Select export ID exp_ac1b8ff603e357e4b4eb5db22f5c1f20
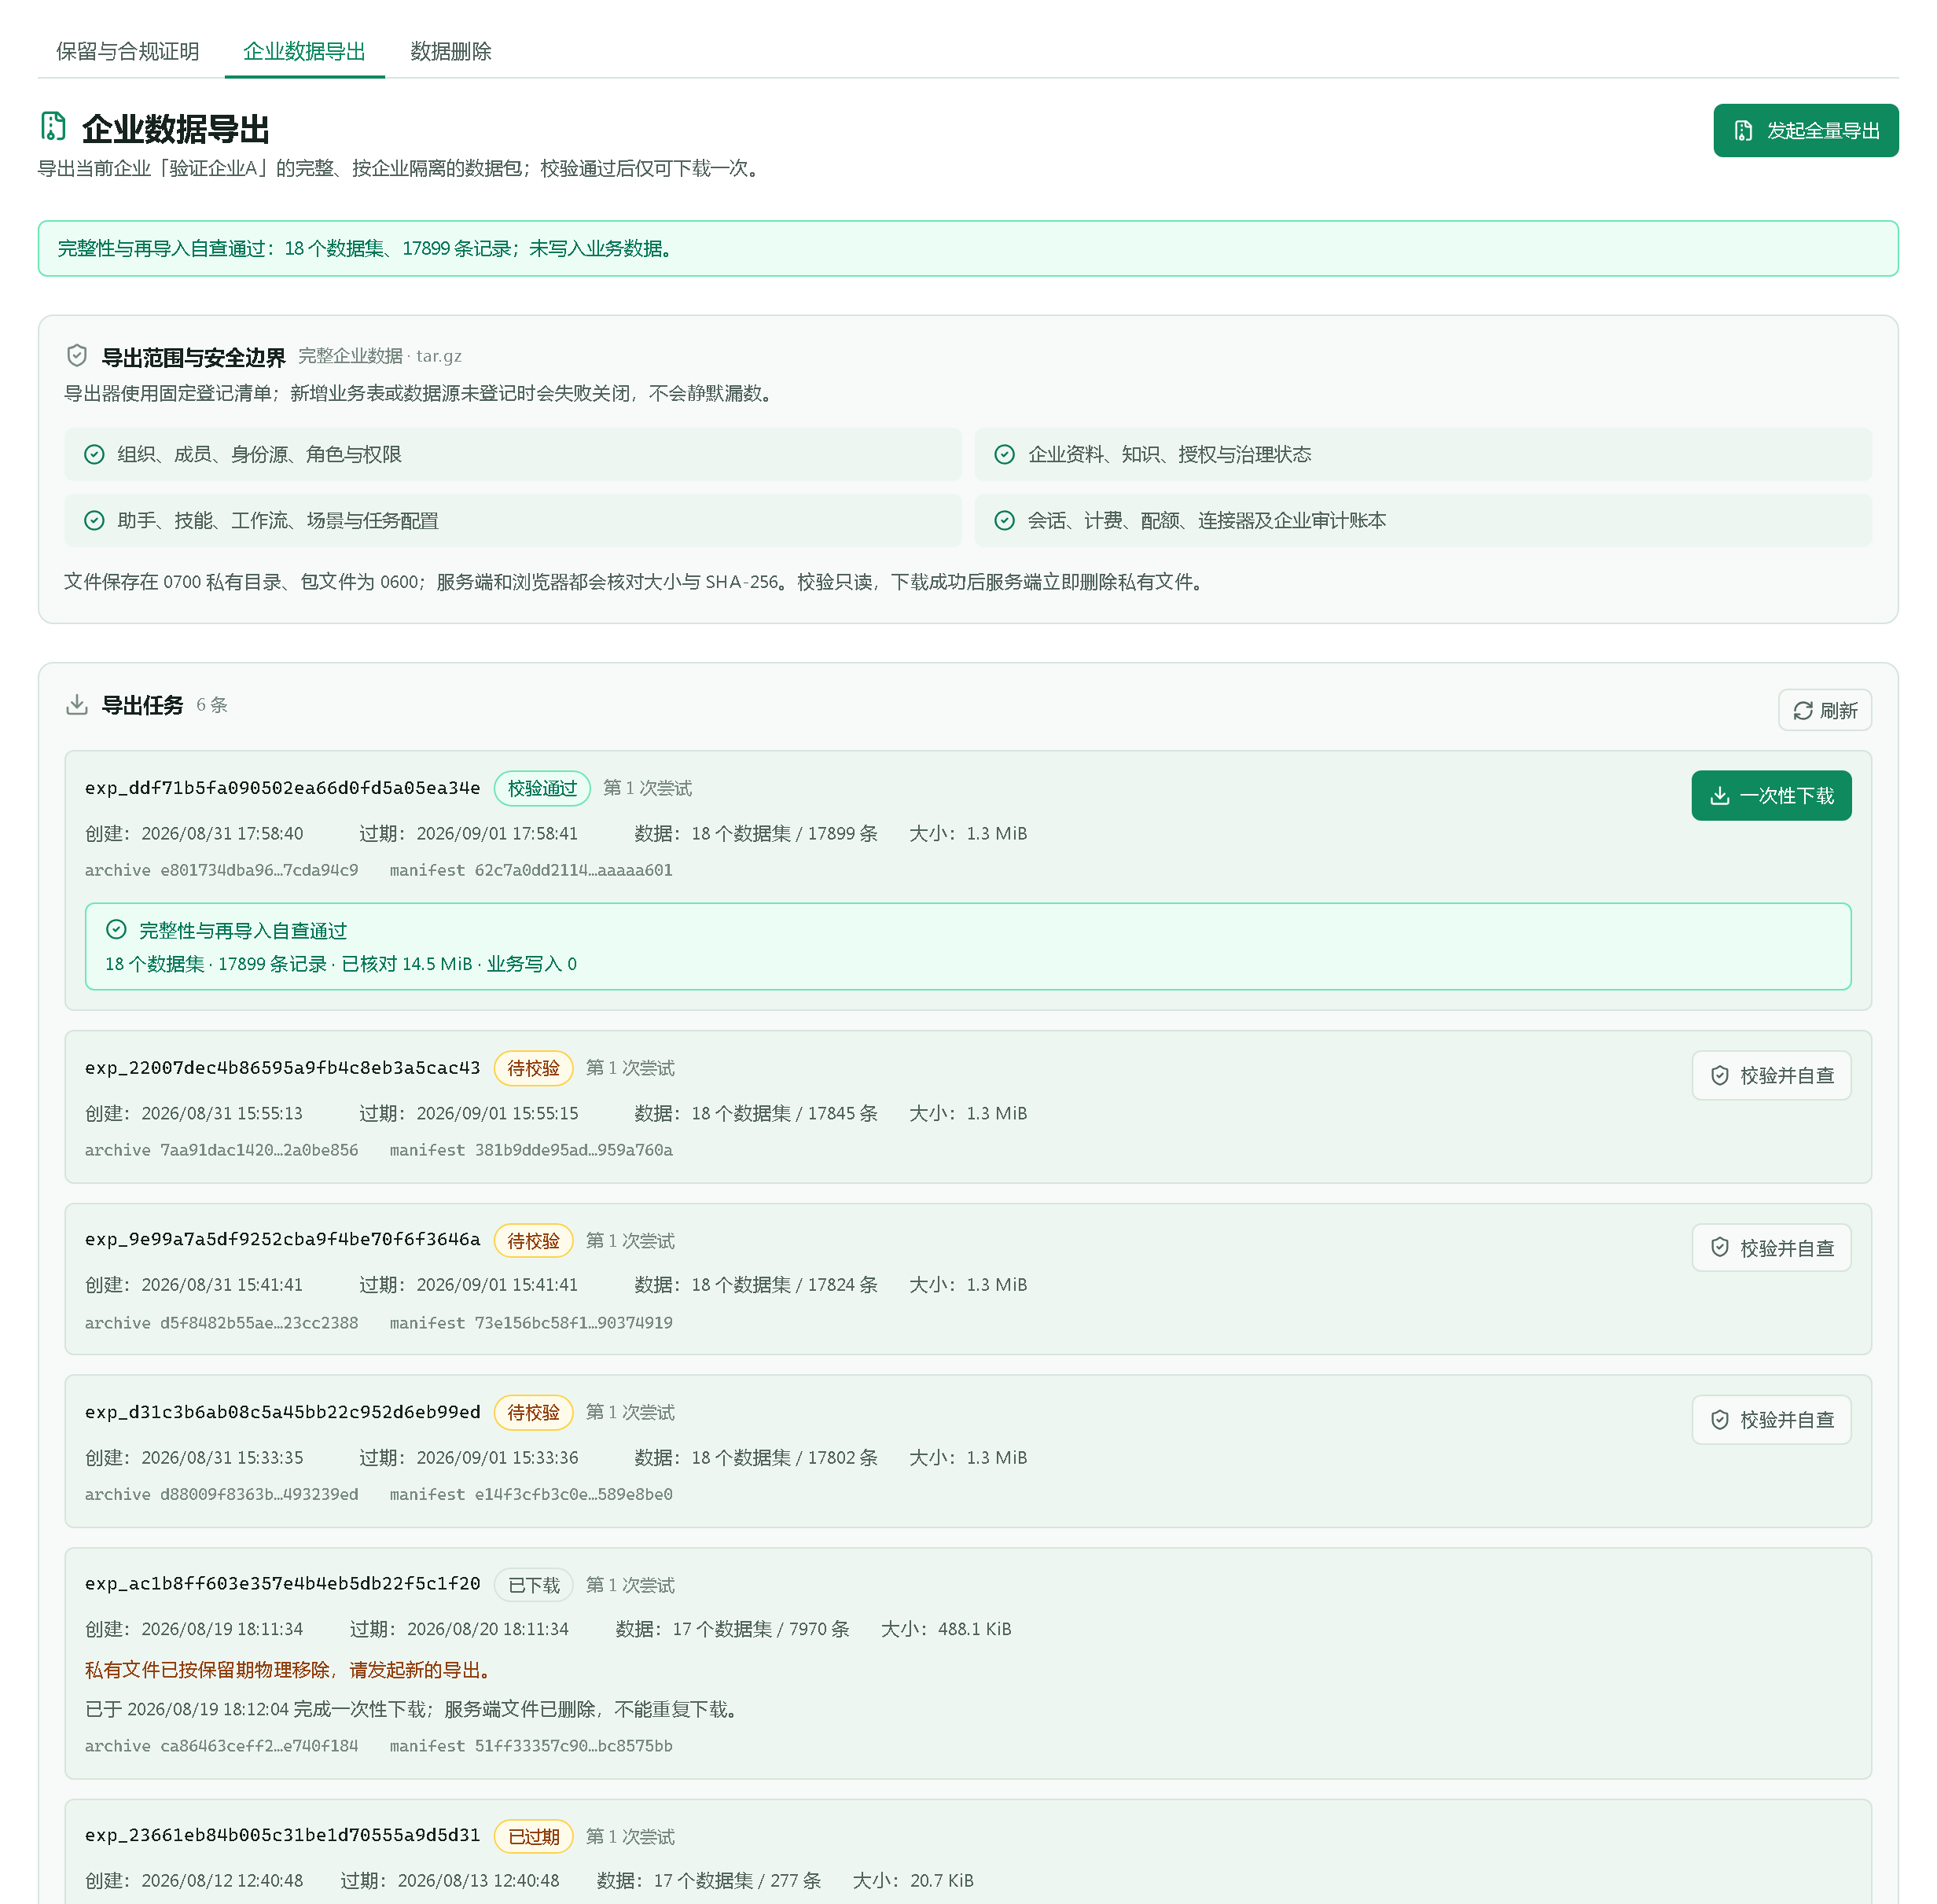The width and height of the screenshot is (1937, 1904). pos(282,1584)
